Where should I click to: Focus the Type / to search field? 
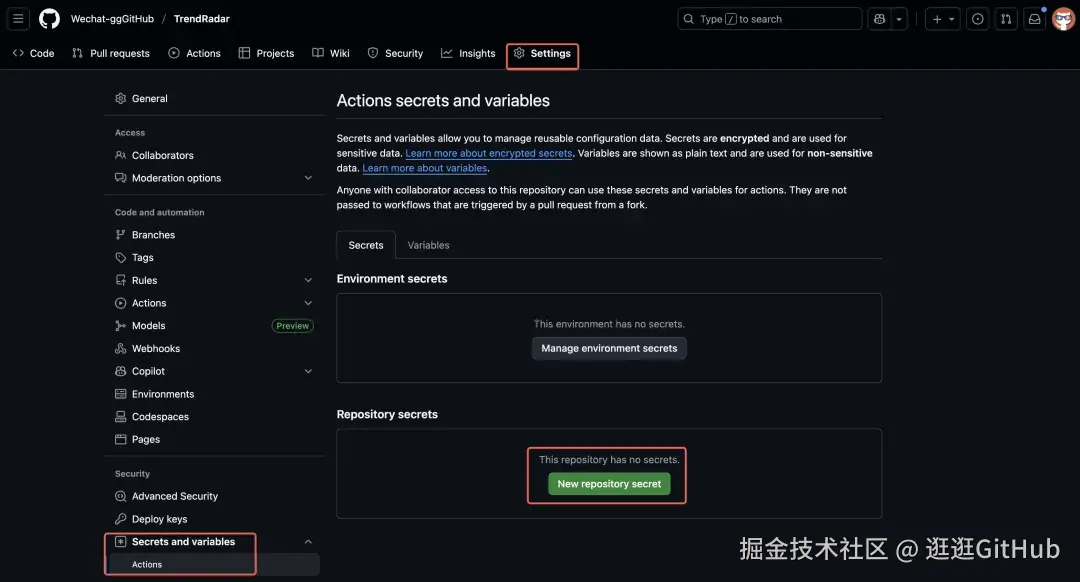(769, 19)
